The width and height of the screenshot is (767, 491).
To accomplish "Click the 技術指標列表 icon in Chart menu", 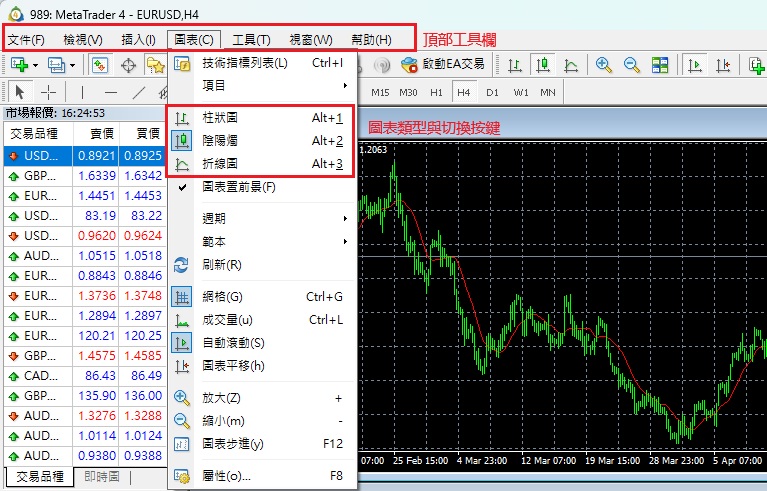I will pyautogui.click(x=182, y=64).
